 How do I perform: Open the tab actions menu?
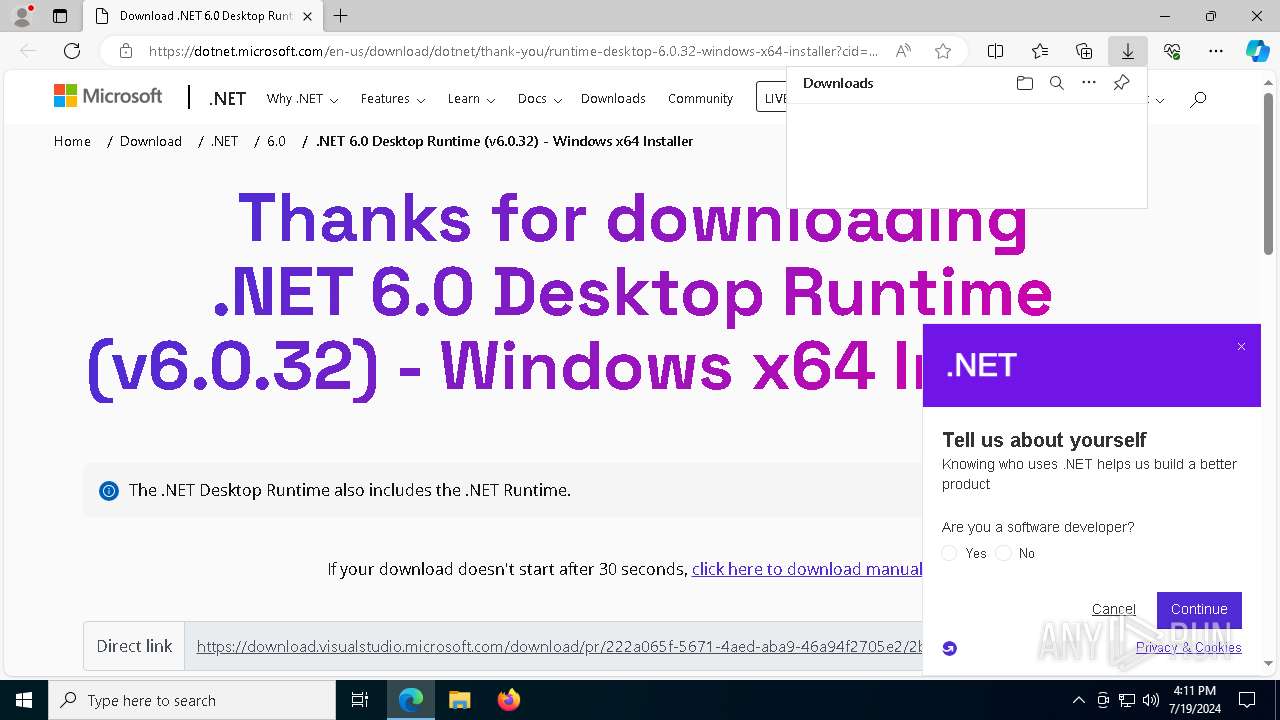[x=60, y=16]
